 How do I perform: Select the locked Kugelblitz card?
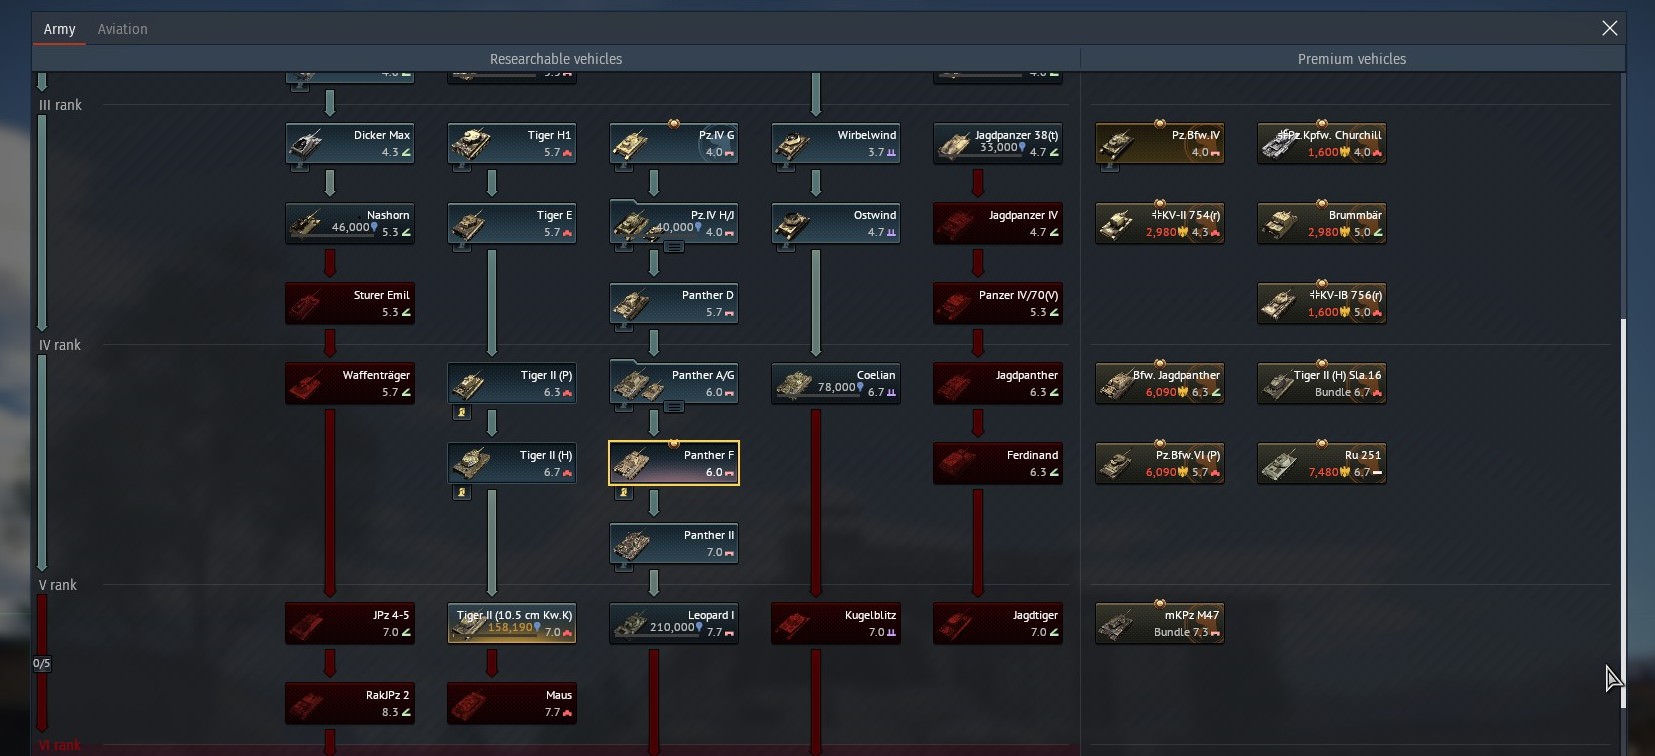coord(836,623)
